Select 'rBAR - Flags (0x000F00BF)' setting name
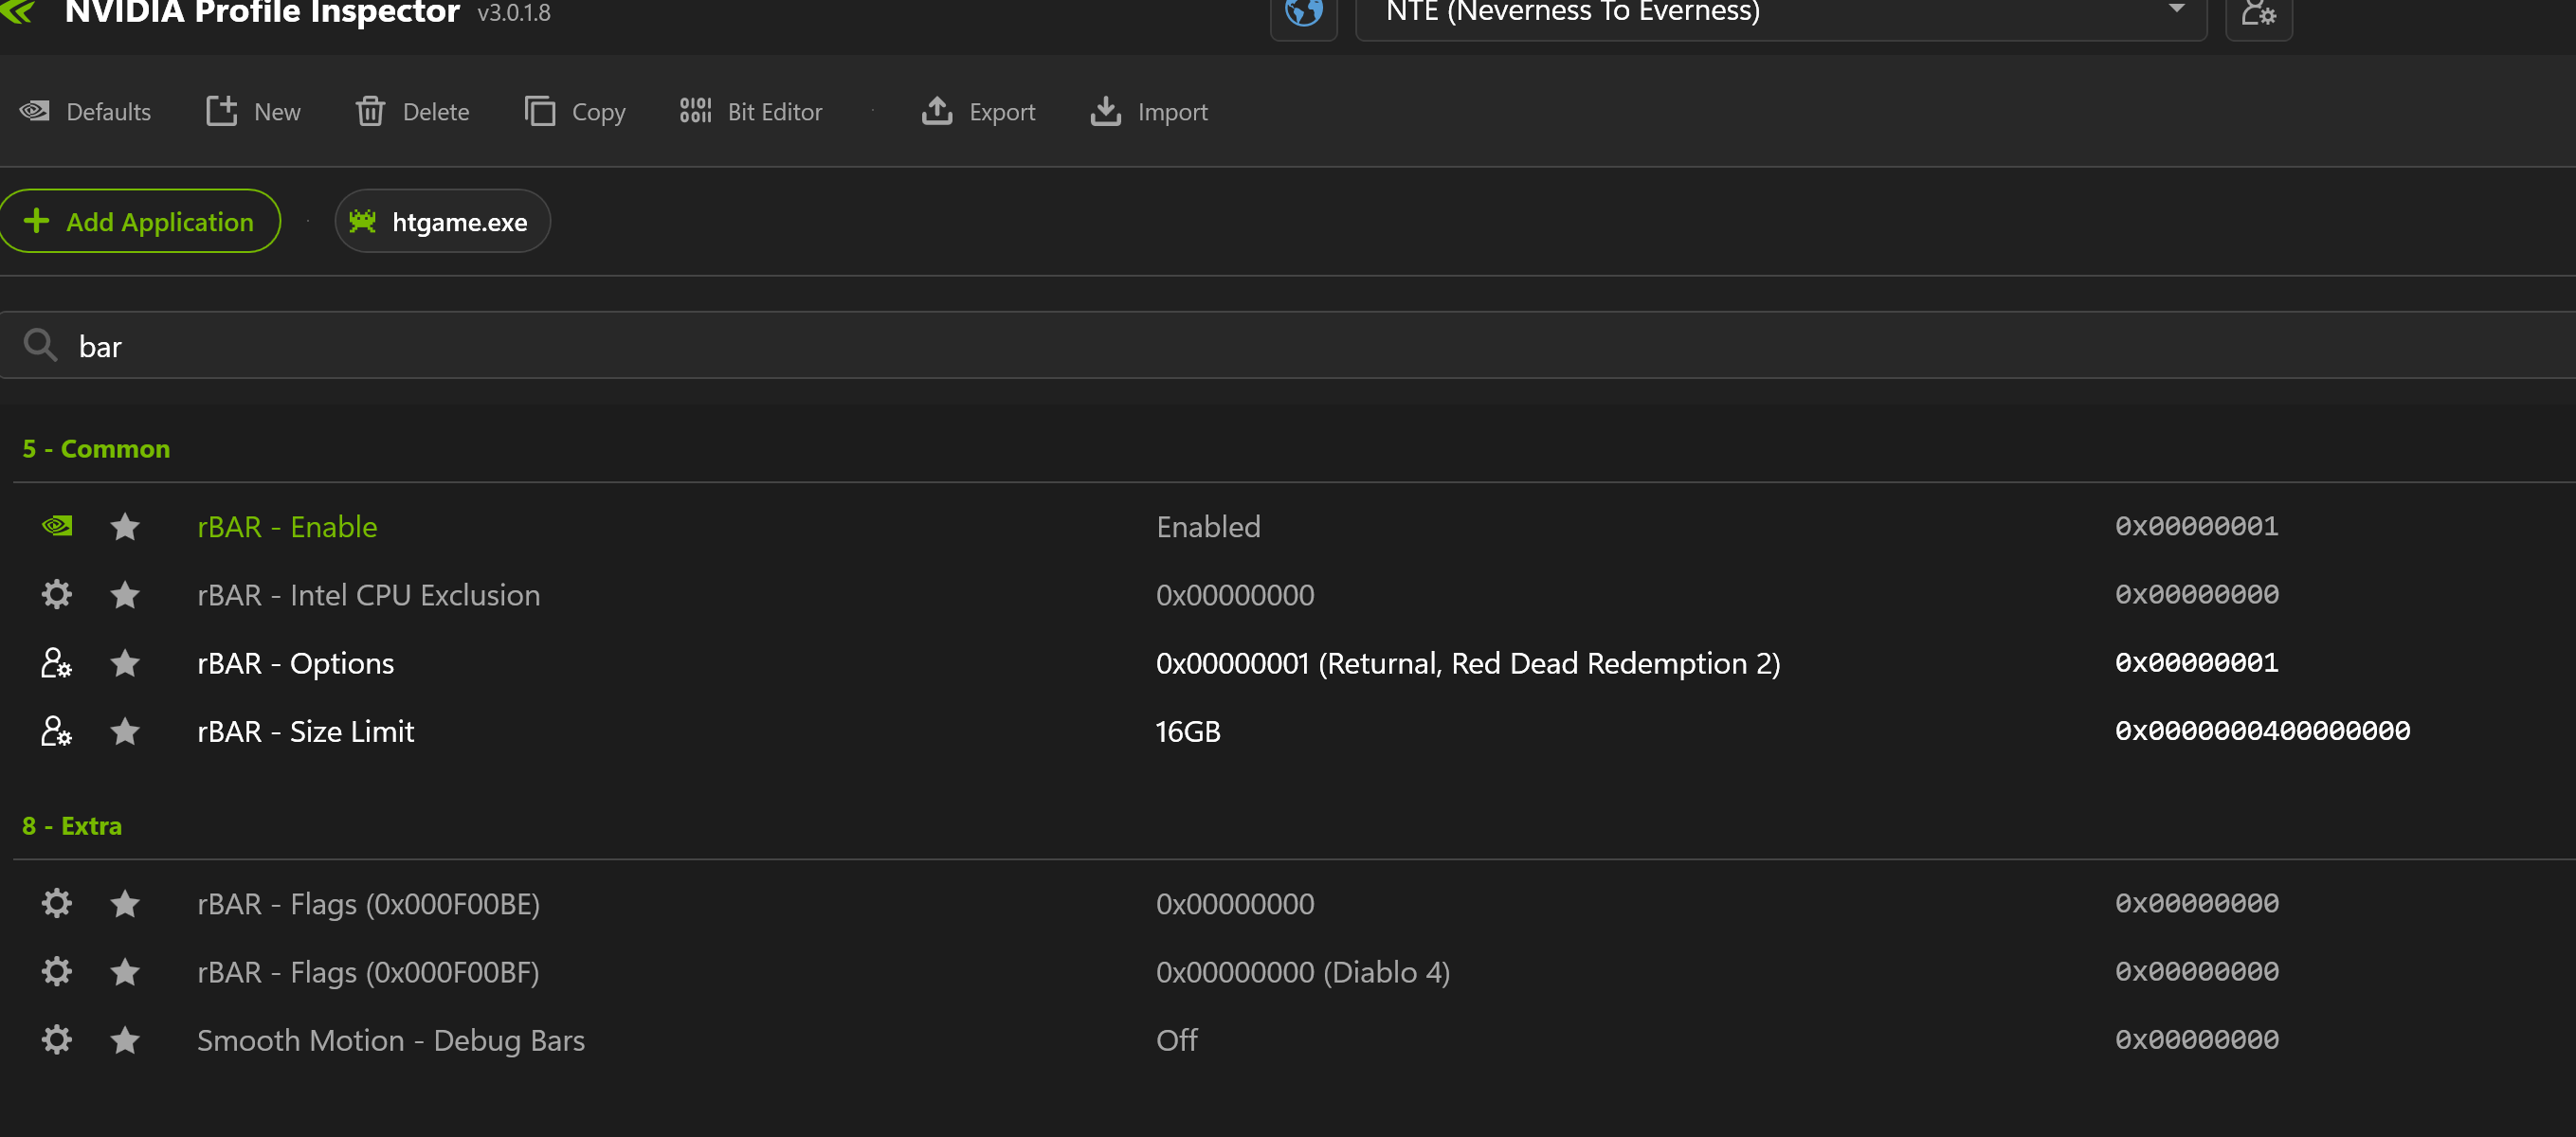Screen dimensions: 2576x1137 (x=368, y=972)
